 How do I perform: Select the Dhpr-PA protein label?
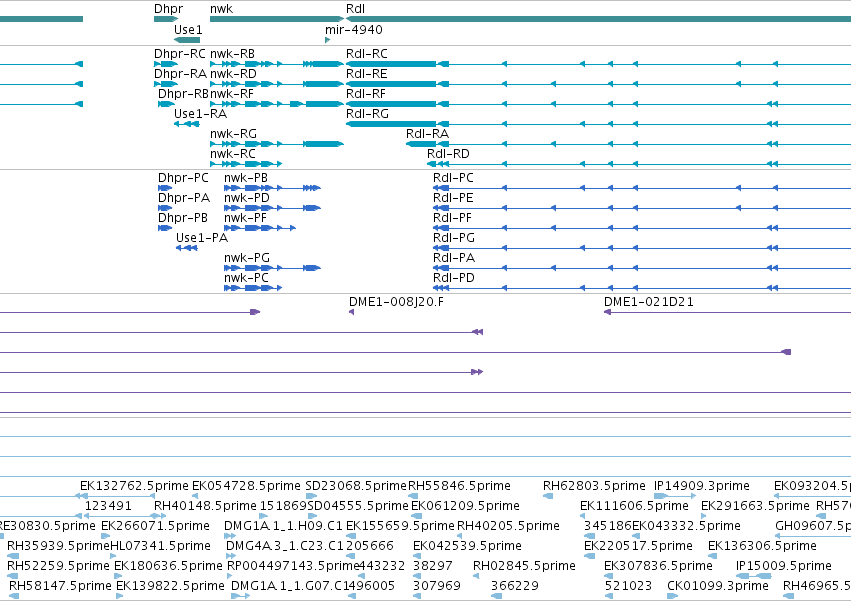click(x=184, y=198)
